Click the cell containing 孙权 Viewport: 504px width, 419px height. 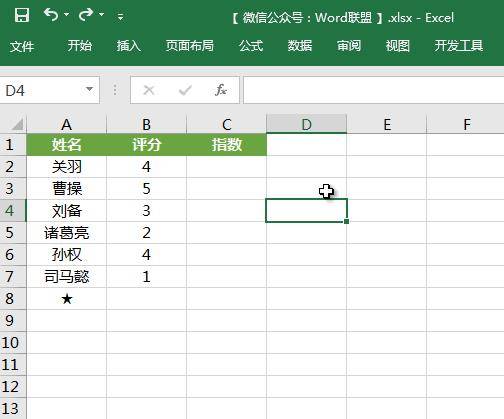tap(67, 255)
